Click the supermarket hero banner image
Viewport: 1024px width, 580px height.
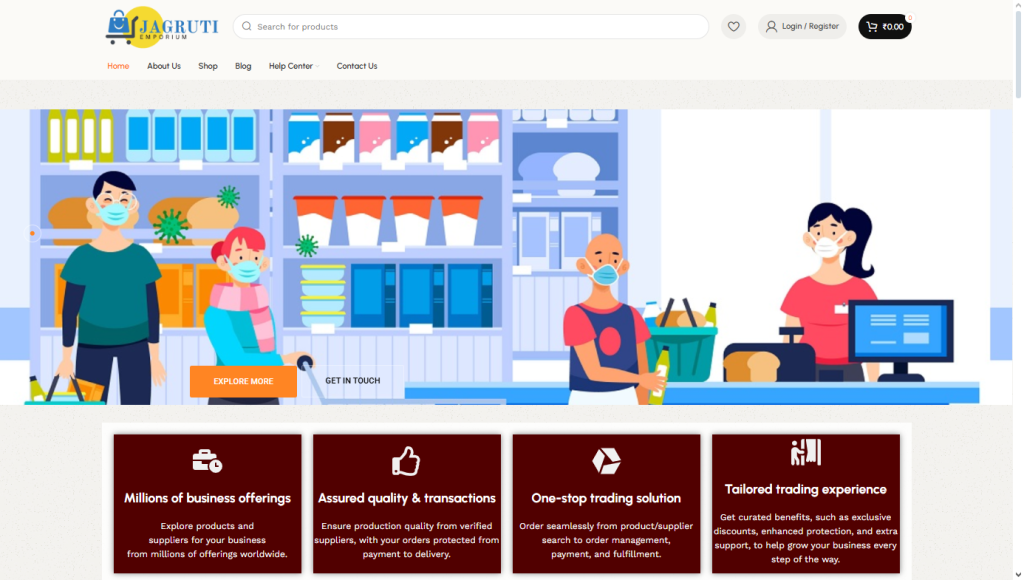506,257
